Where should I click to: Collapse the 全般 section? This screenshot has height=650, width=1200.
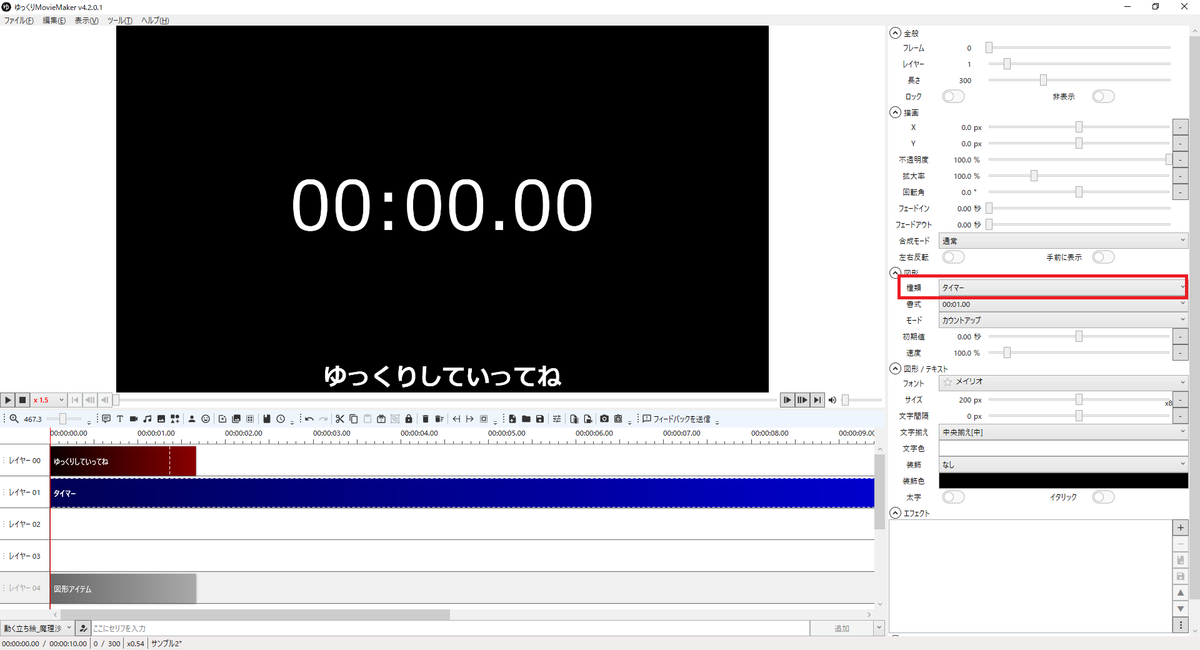pos(896,33)
